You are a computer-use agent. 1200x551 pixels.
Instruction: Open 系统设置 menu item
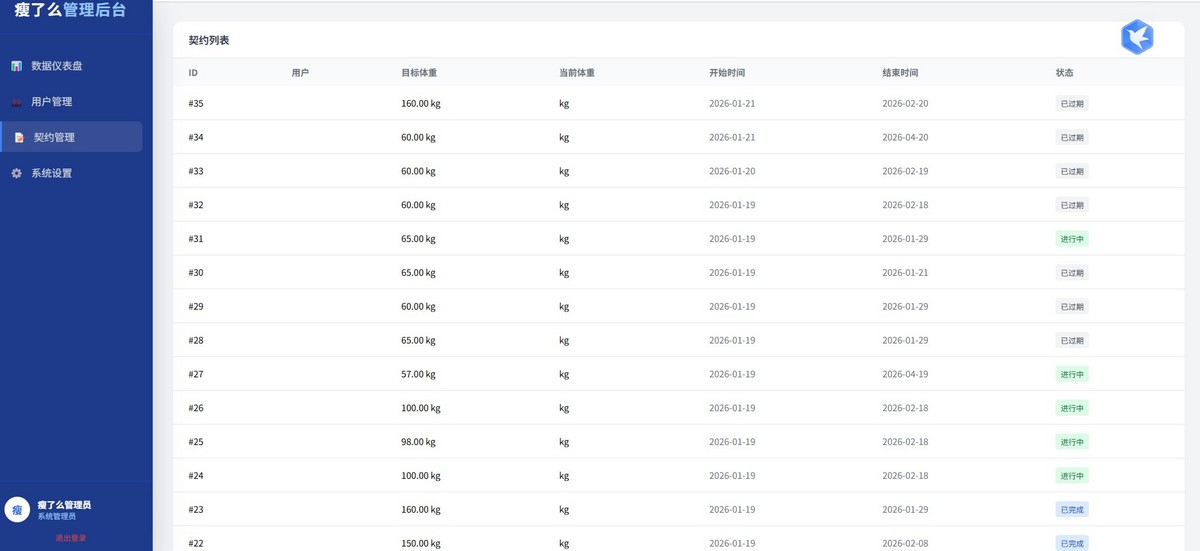pyautogui.click(x=72, y=173)
